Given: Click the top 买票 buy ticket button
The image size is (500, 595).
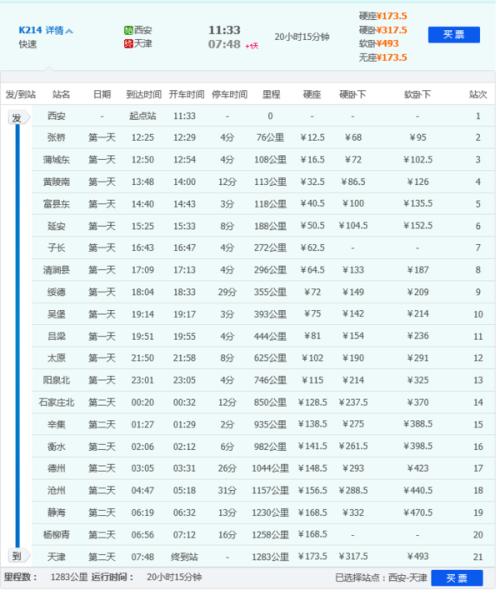Looking at the screenshot, I should 454,35.
